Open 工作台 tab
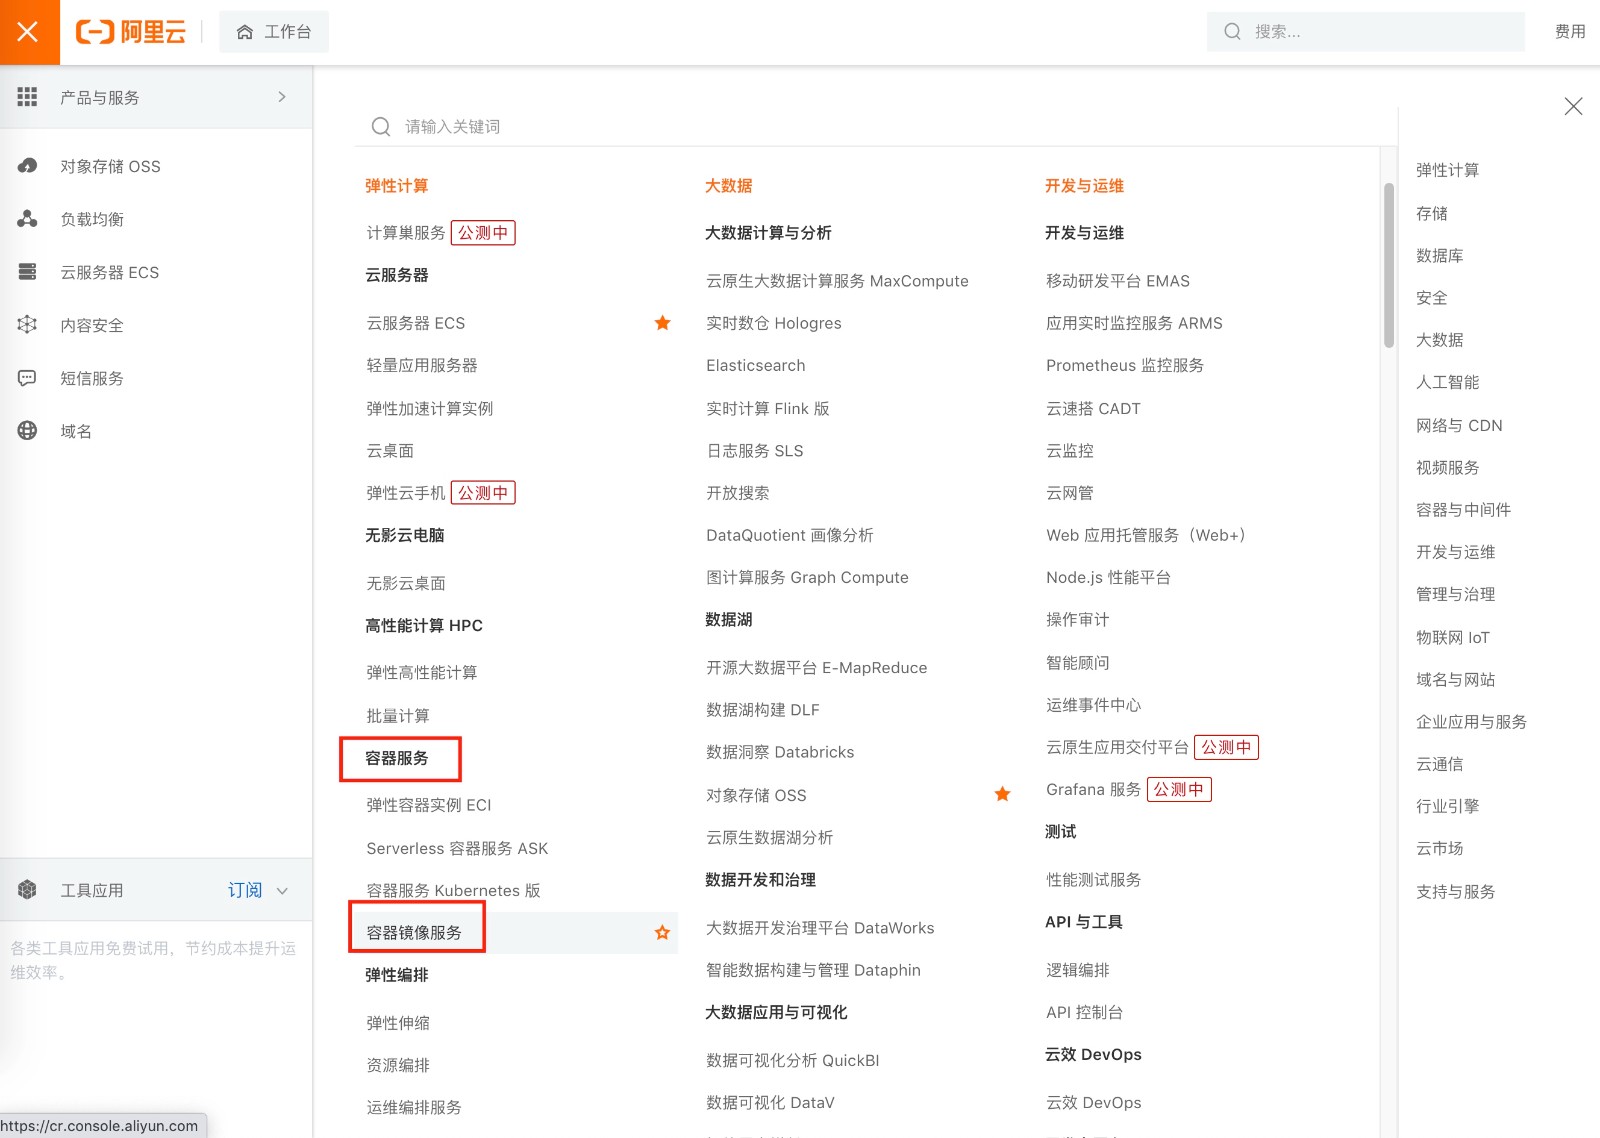The width and height of the screenshot is (1600, 1138). [x=274, y=32]
